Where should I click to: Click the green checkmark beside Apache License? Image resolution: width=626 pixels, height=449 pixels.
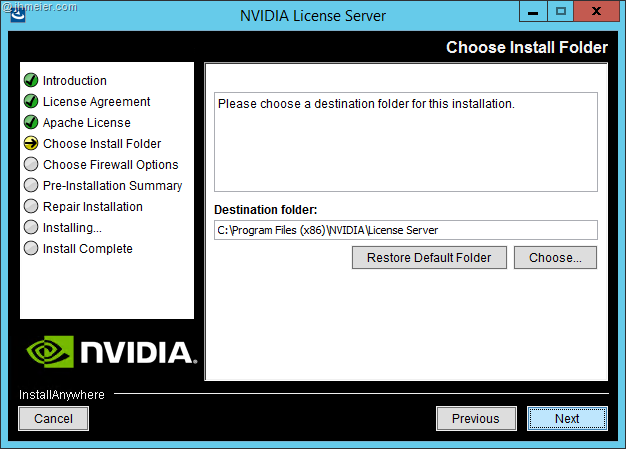(x=31, y=123)
